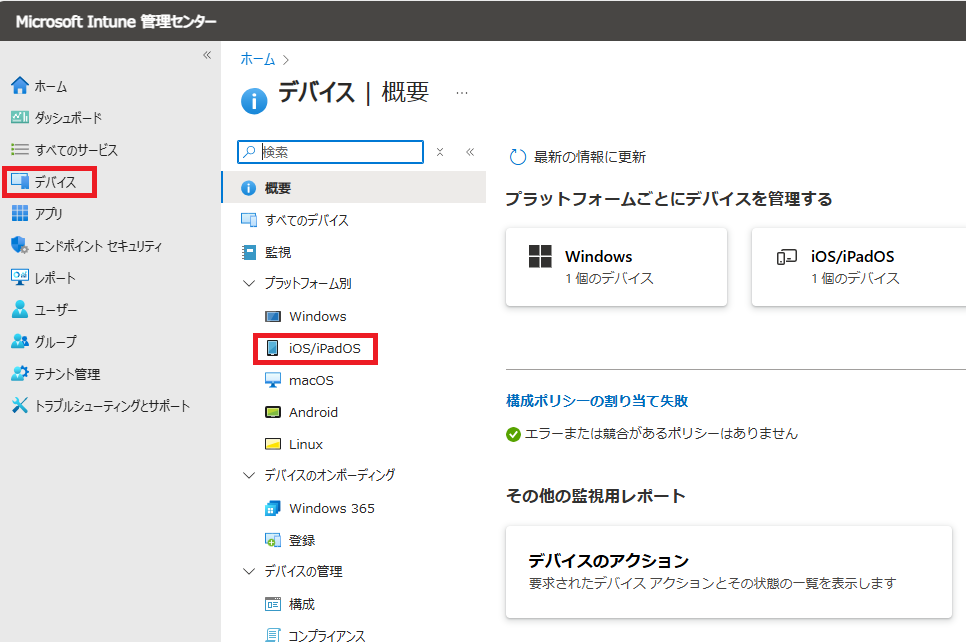Open 構成ポリシーの割り当て失敗 link
This screenshot has height=642, width=966.
tap(596, 401)
